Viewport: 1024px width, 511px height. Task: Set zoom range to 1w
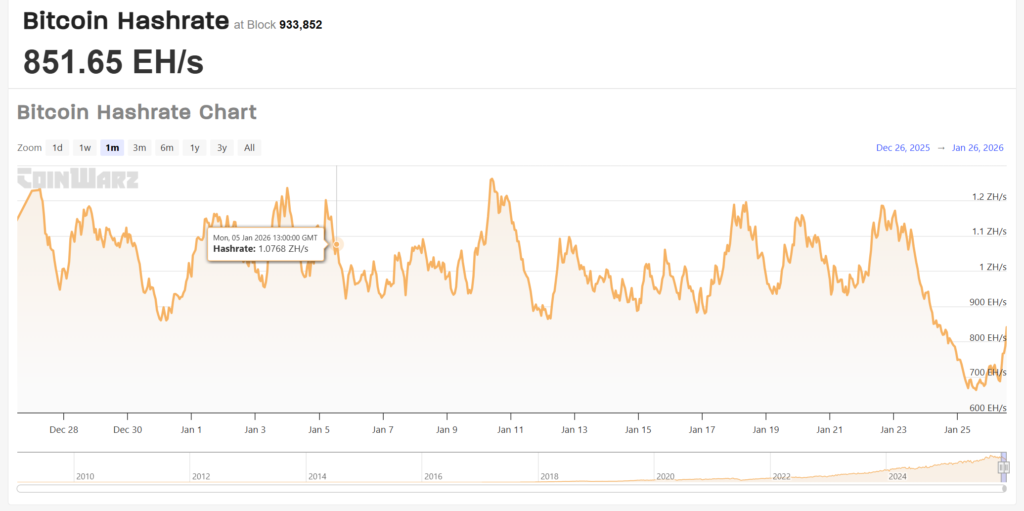coord(85,148)
